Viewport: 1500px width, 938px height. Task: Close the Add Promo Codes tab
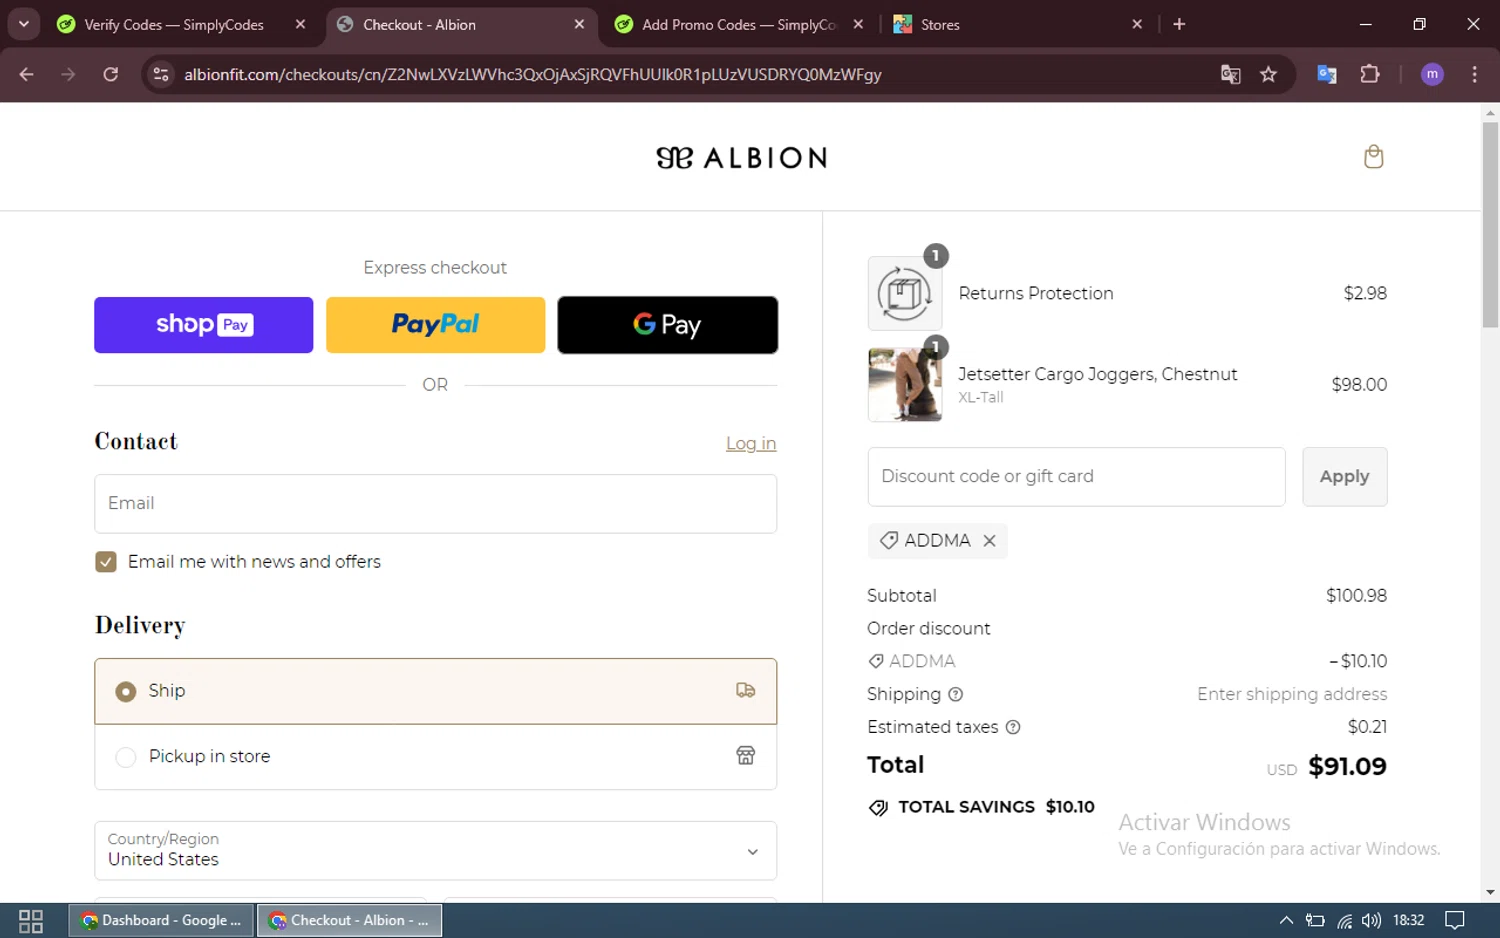tap(858, 24)
